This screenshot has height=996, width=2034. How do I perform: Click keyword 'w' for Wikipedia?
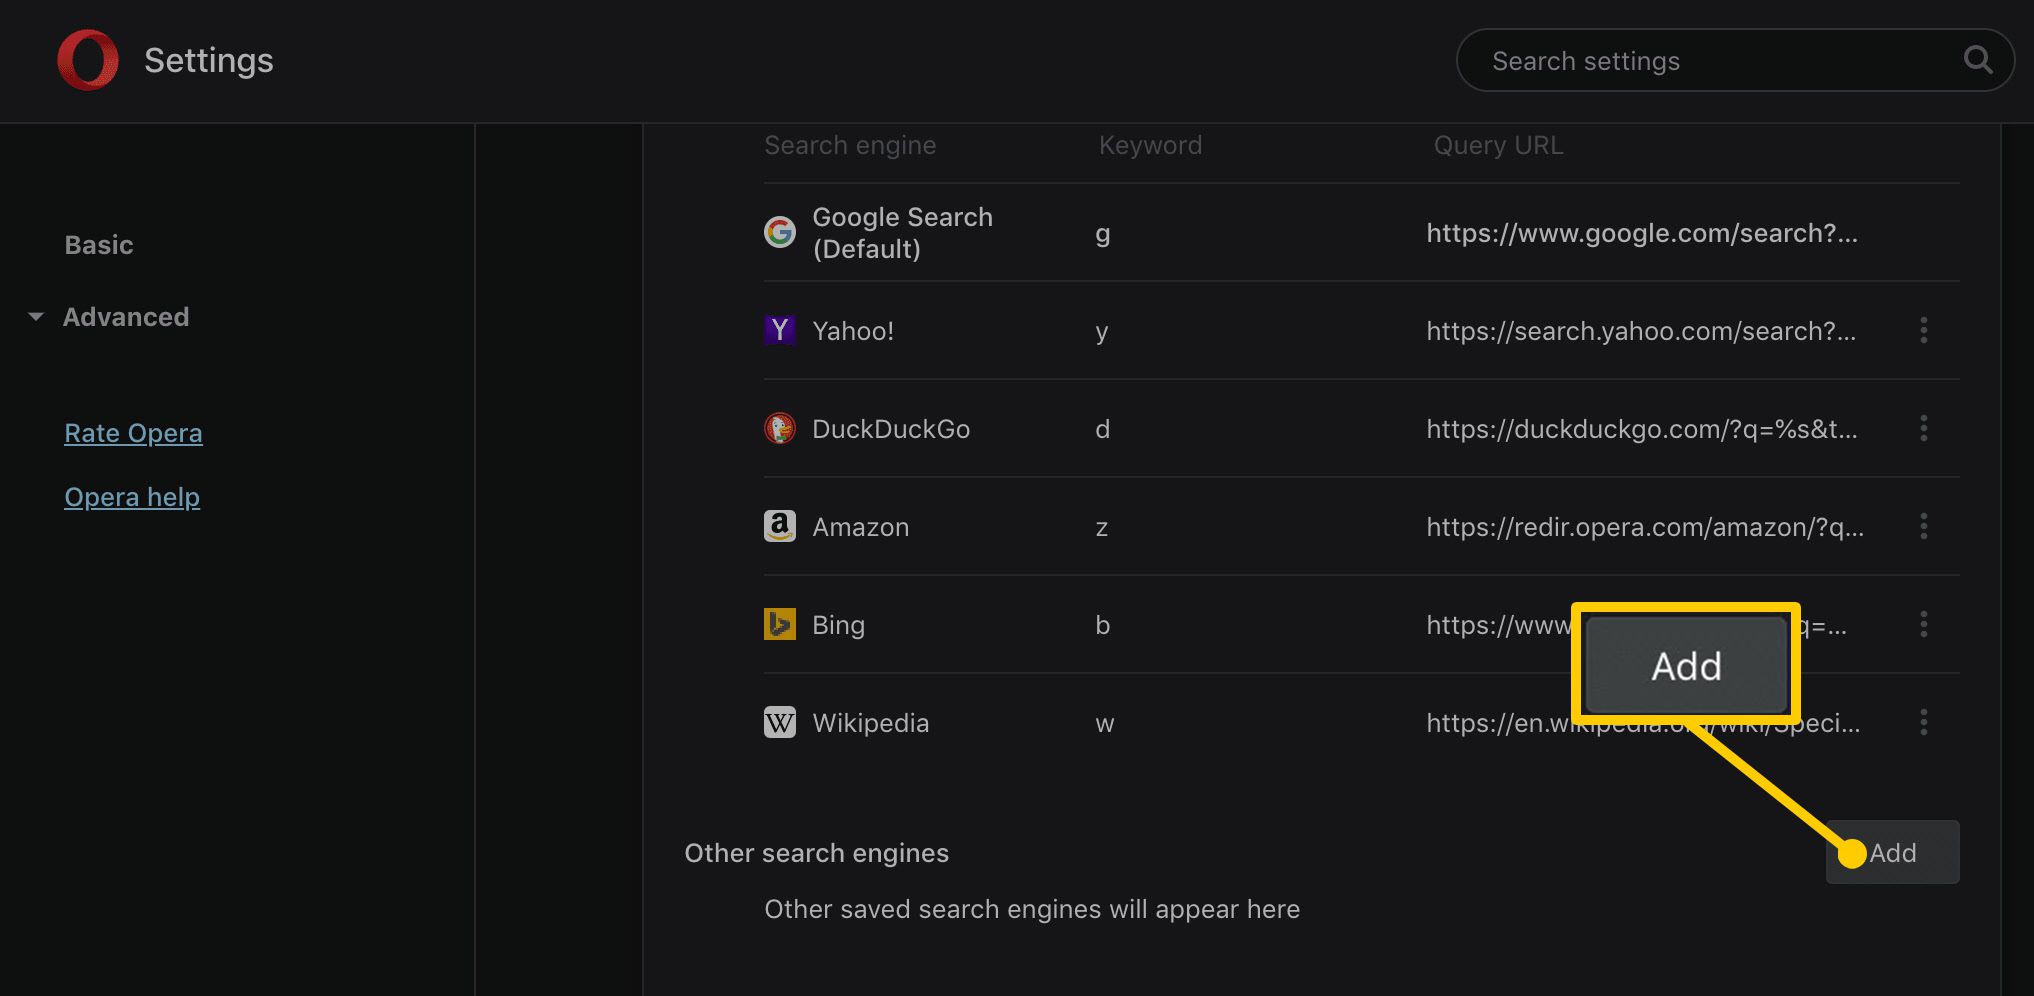[1104, 724]
